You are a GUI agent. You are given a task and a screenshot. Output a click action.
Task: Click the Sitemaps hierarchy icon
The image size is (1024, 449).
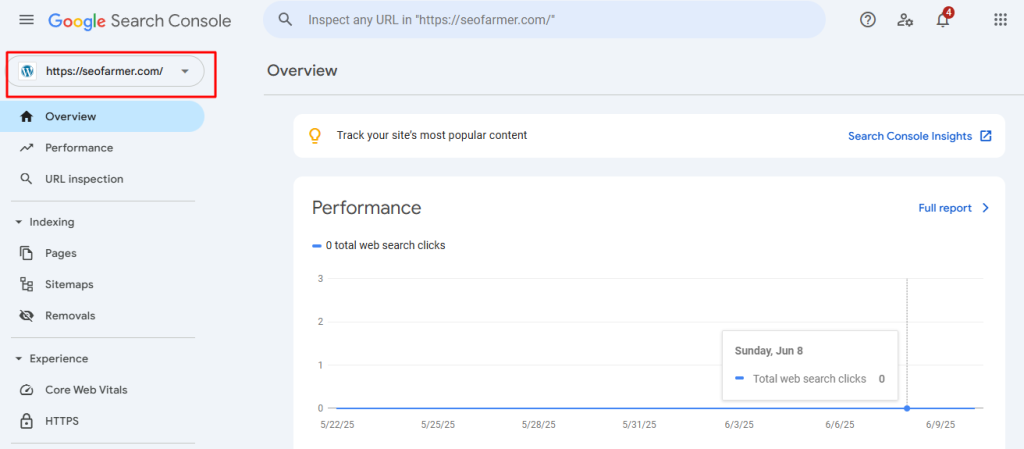coord(26,285)
